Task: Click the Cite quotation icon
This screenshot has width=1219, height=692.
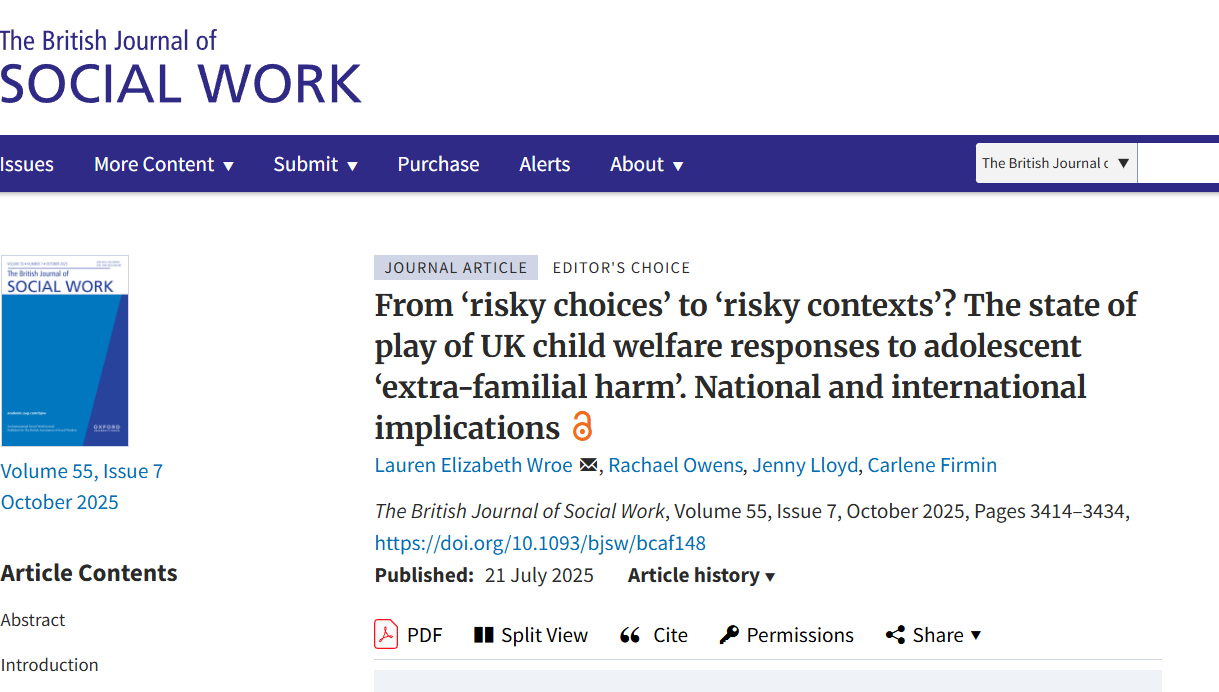Action: click(630, 635)
